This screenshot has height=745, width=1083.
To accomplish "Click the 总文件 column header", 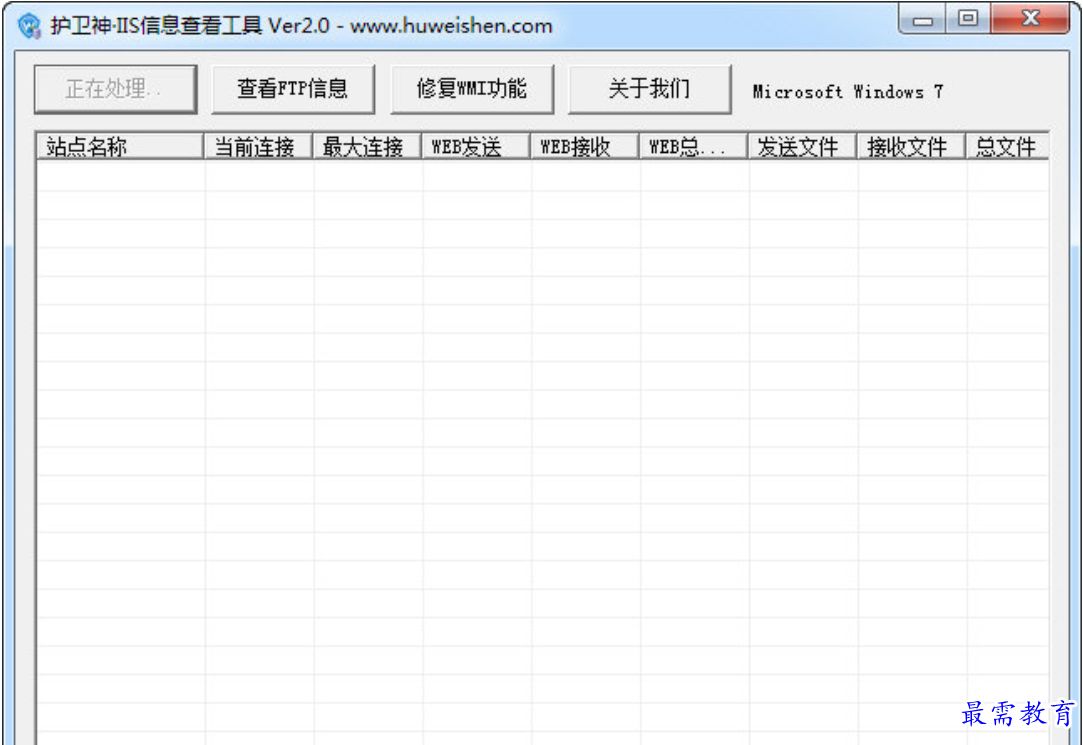I will click(x=1005, y=145).
